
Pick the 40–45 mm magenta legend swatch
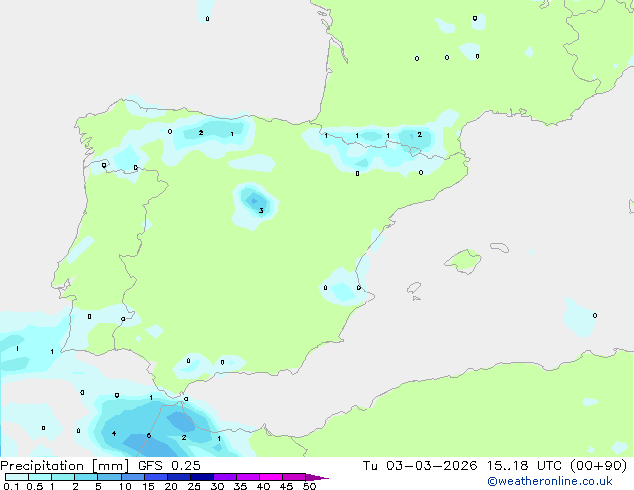pyautogui.click(x=271, y=477)
